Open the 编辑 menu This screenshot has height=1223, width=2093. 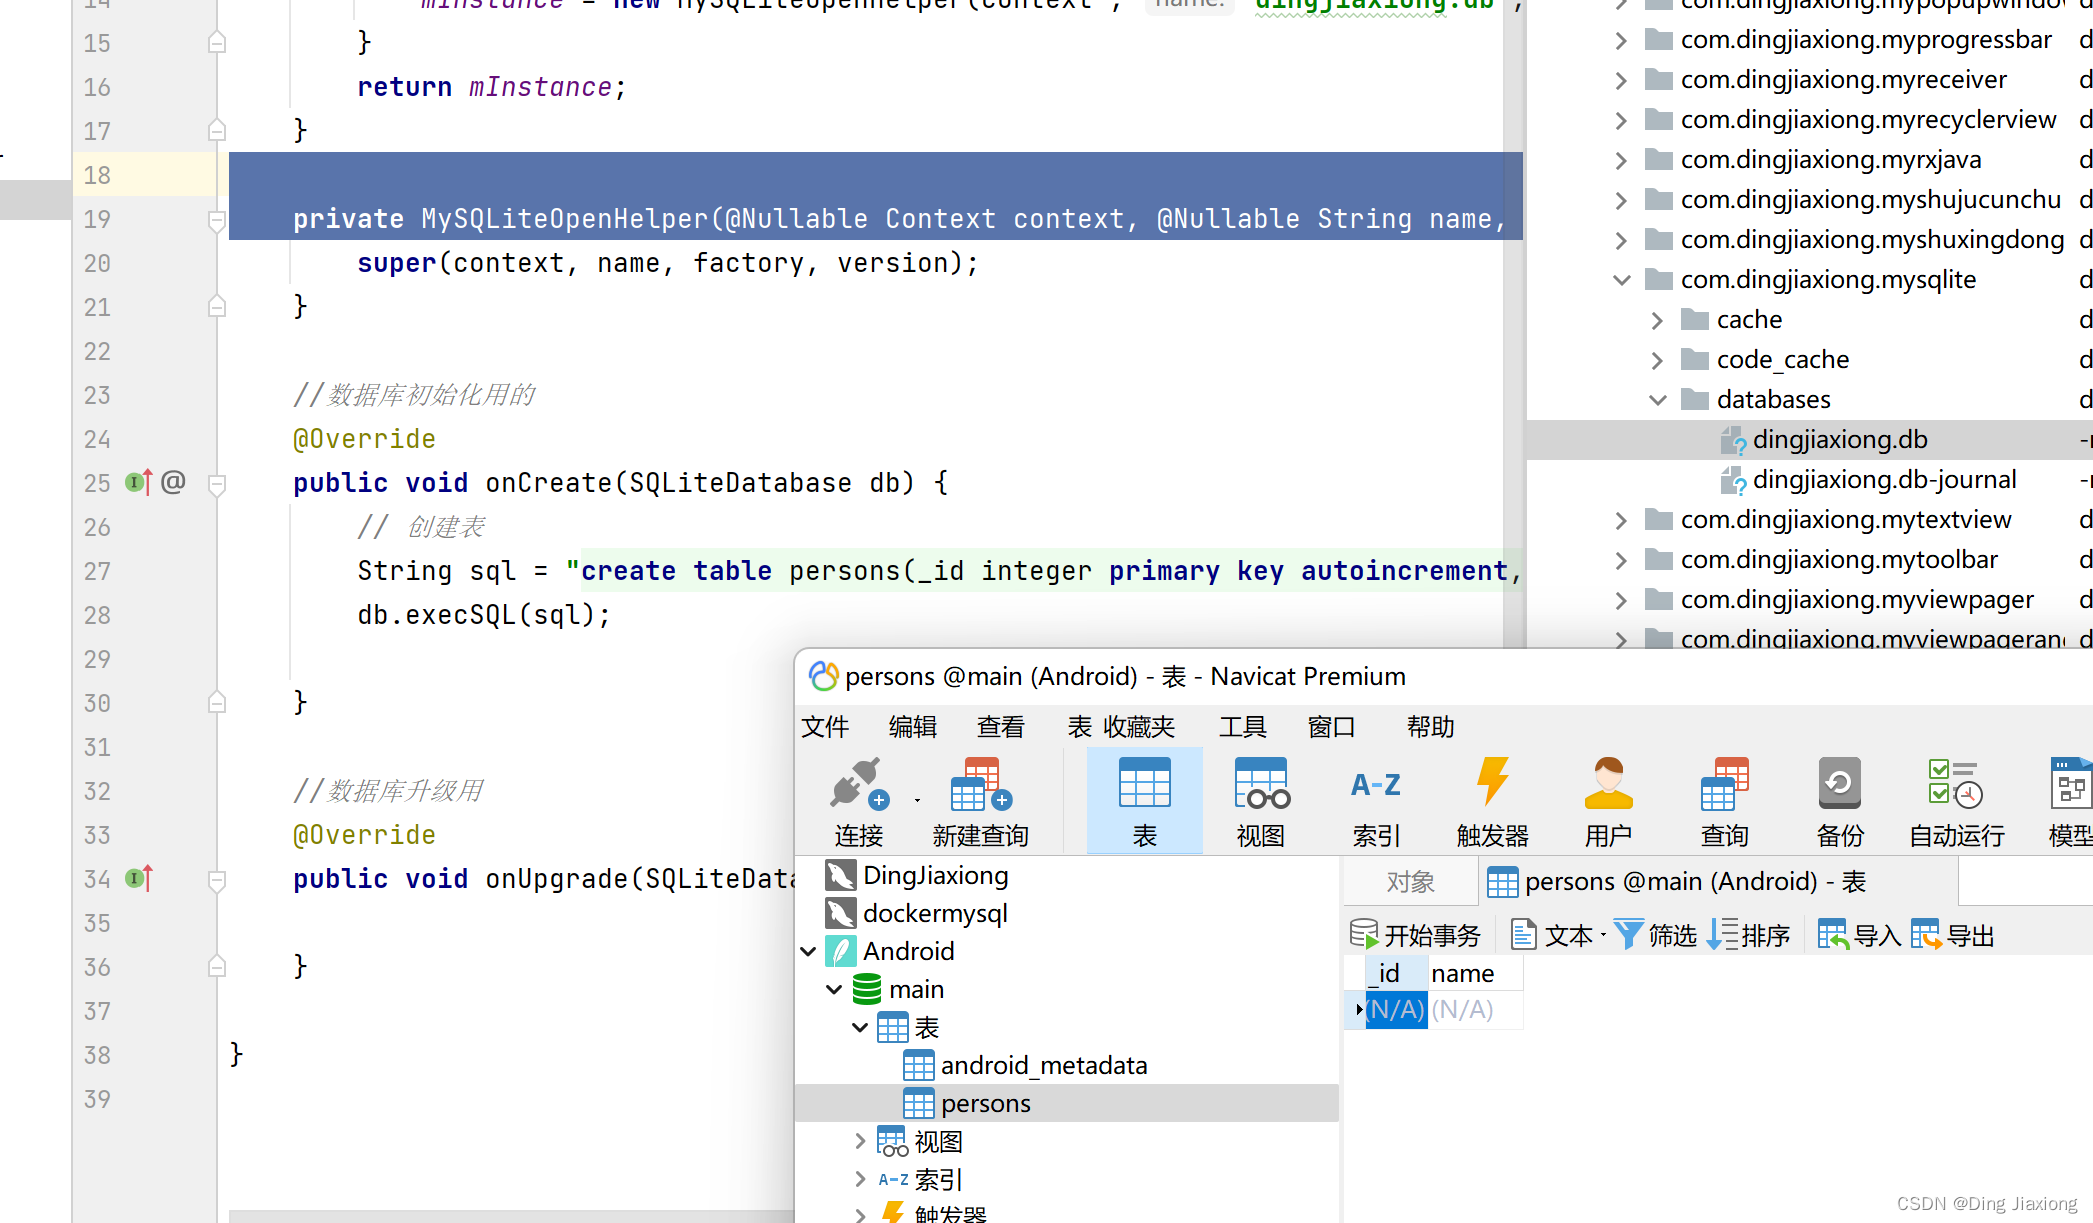click(913, 727)
